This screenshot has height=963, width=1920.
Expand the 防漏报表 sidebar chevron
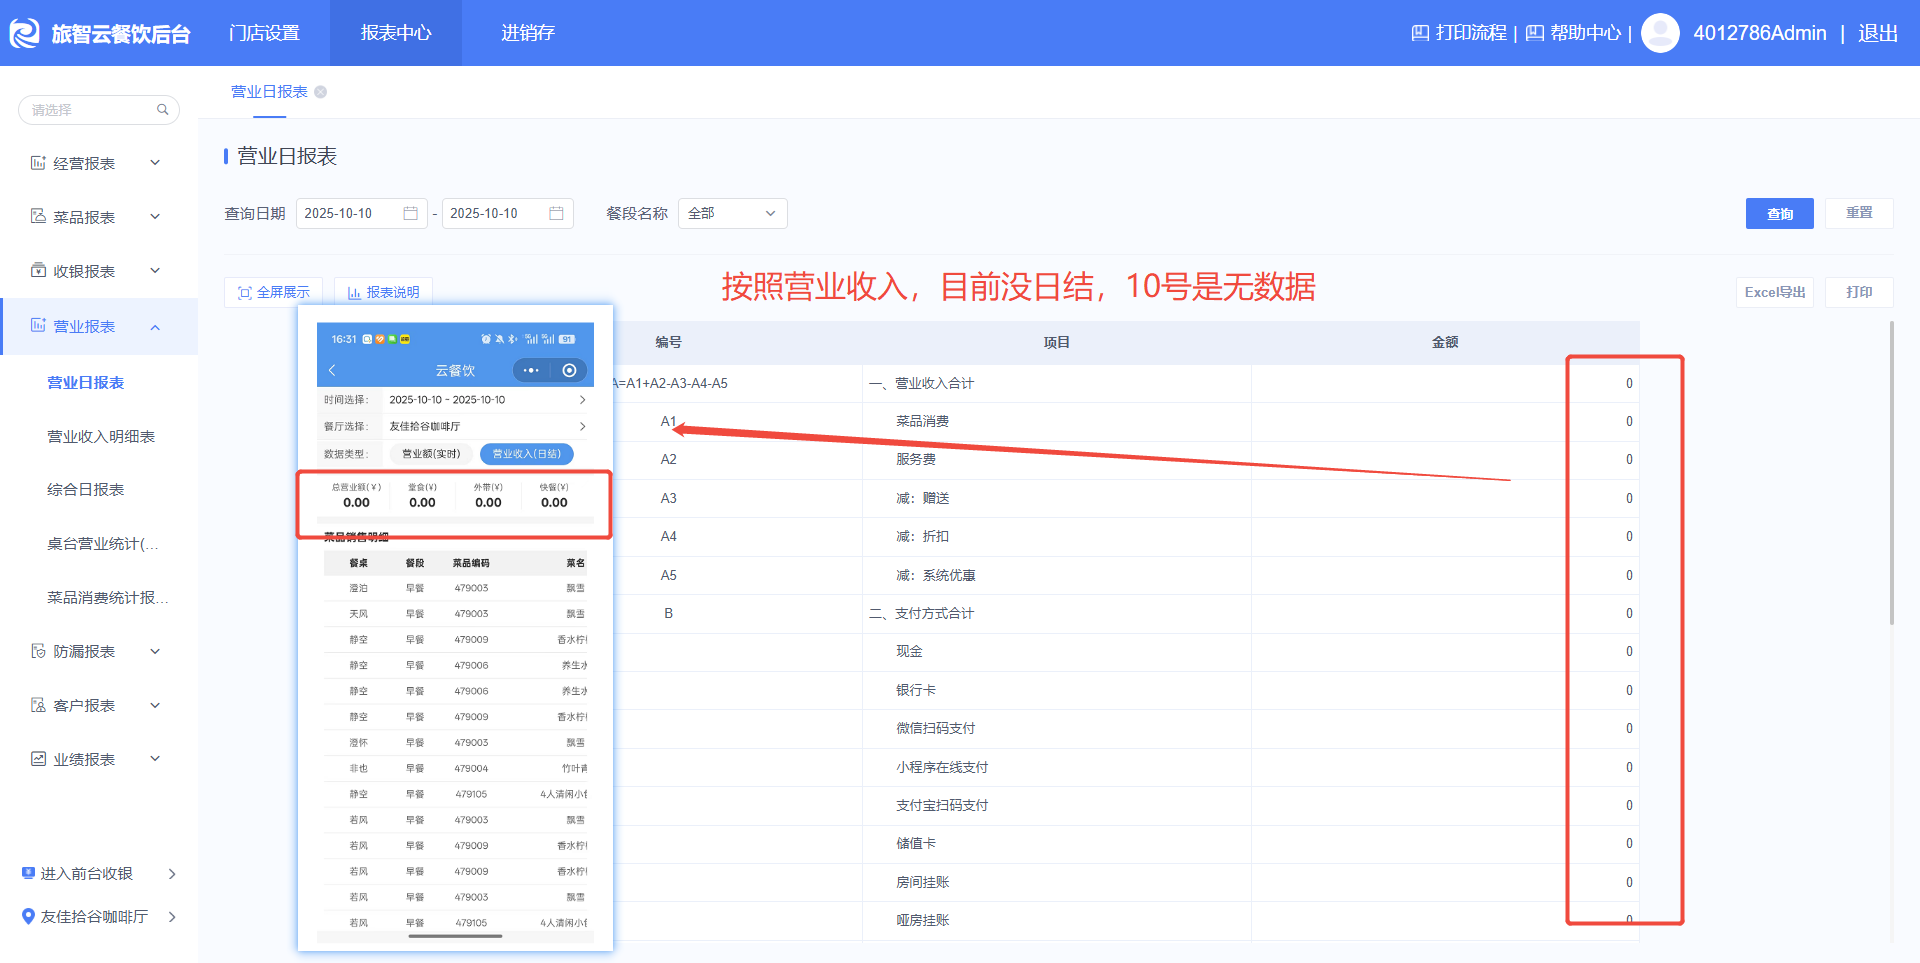155,652
